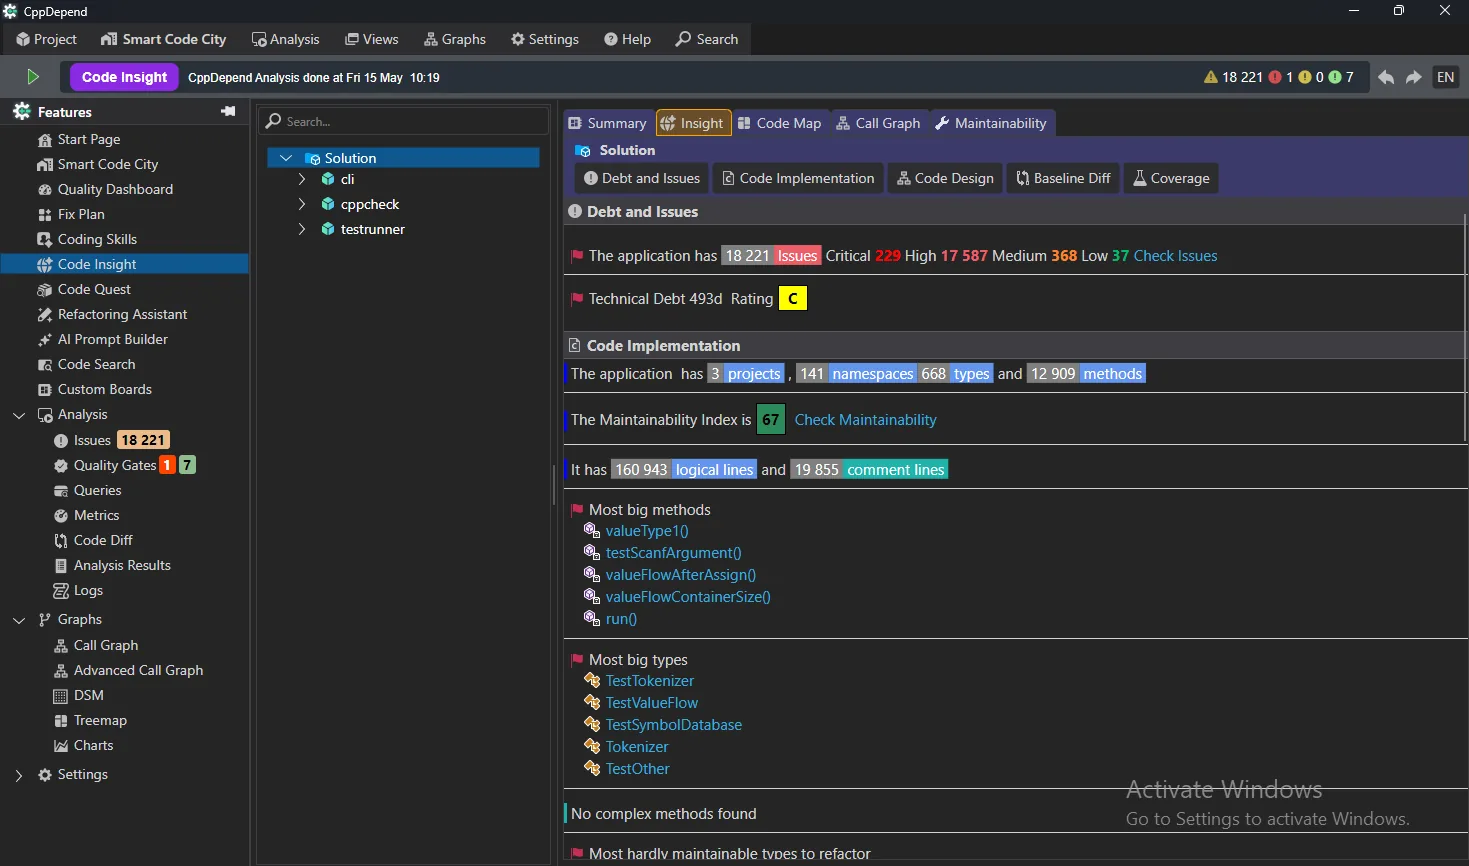This screenshot has height=866, width=1469.
Task: Expand the cli project node
Action: [302, 179]
